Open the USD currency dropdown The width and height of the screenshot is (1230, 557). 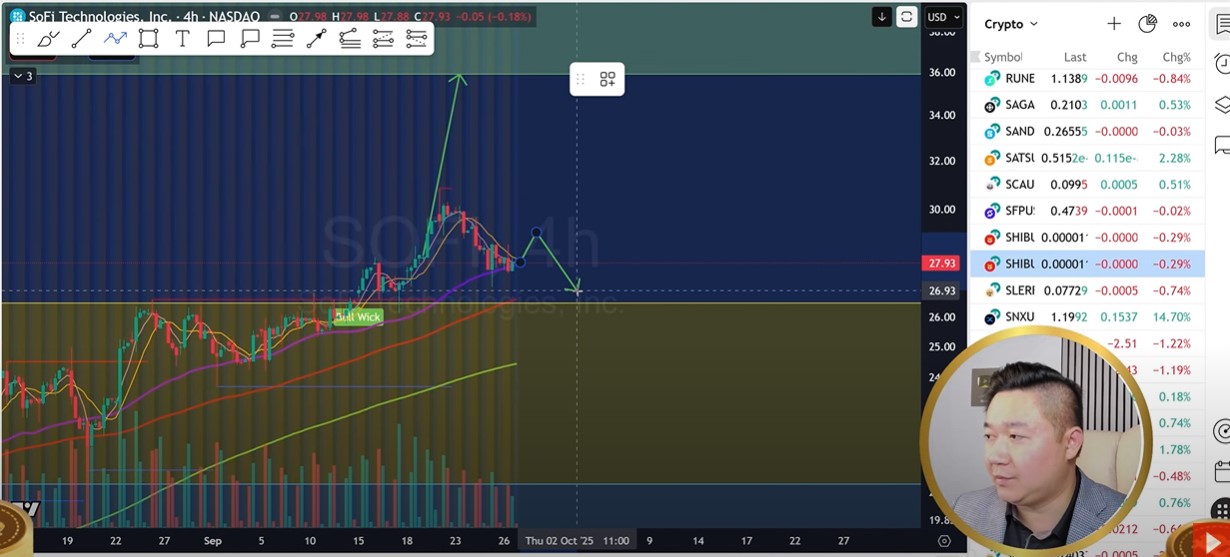point(943,17)
